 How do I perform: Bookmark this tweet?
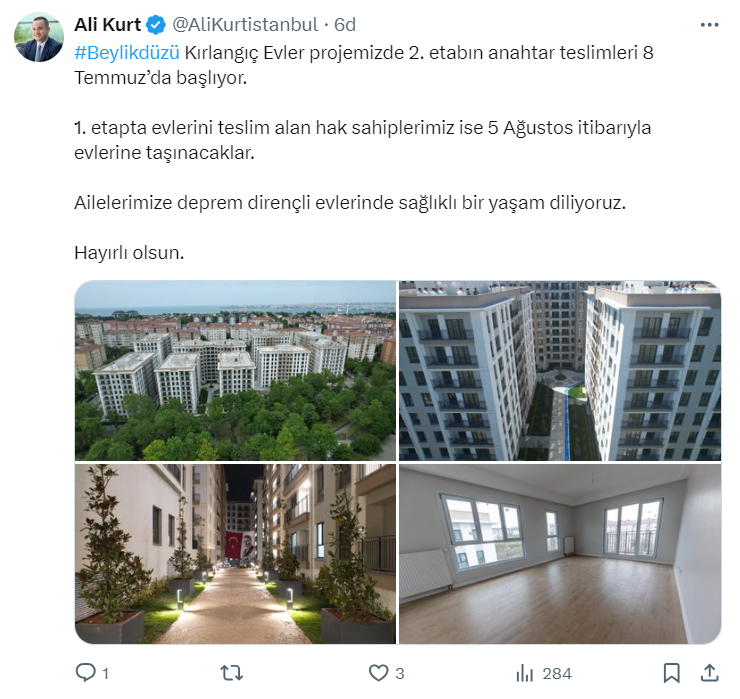tap(671, 673)
